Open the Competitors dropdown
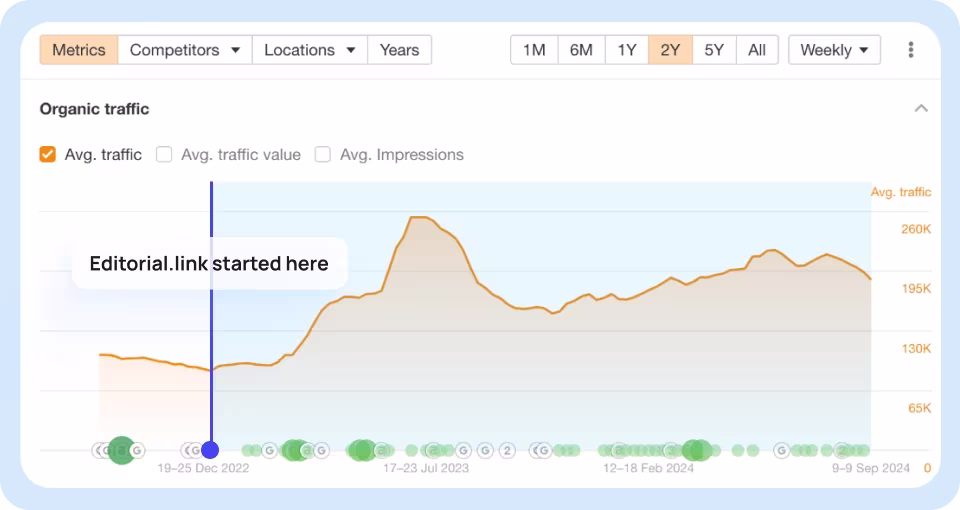The image size is (960, 510). [185, 50]
